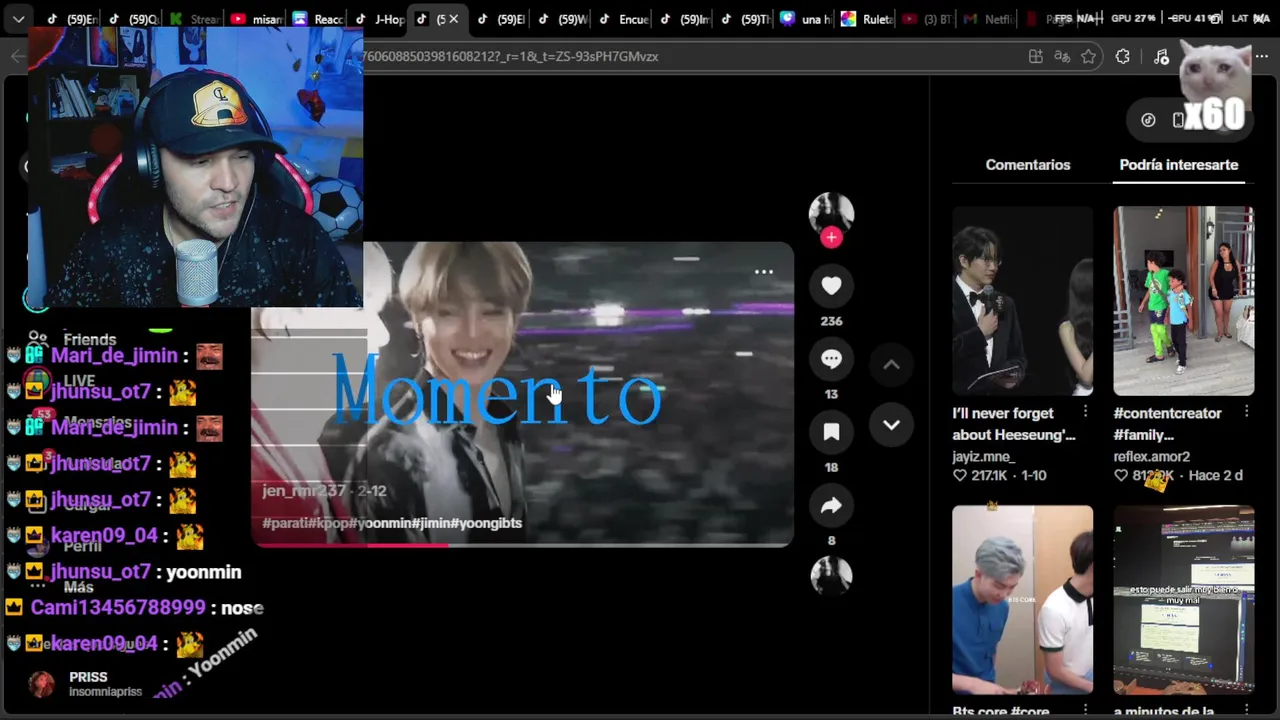Click the translate page icon in address bar
The image size is (1280, 720).
point(1062,57)
